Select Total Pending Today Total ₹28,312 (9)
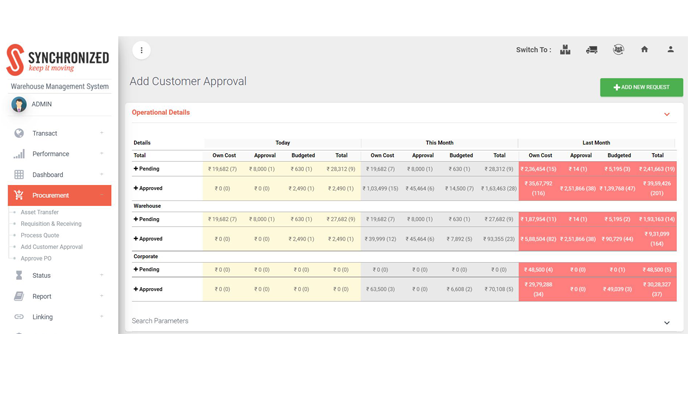Screen dimensions: 689x411 pos(341,169)
